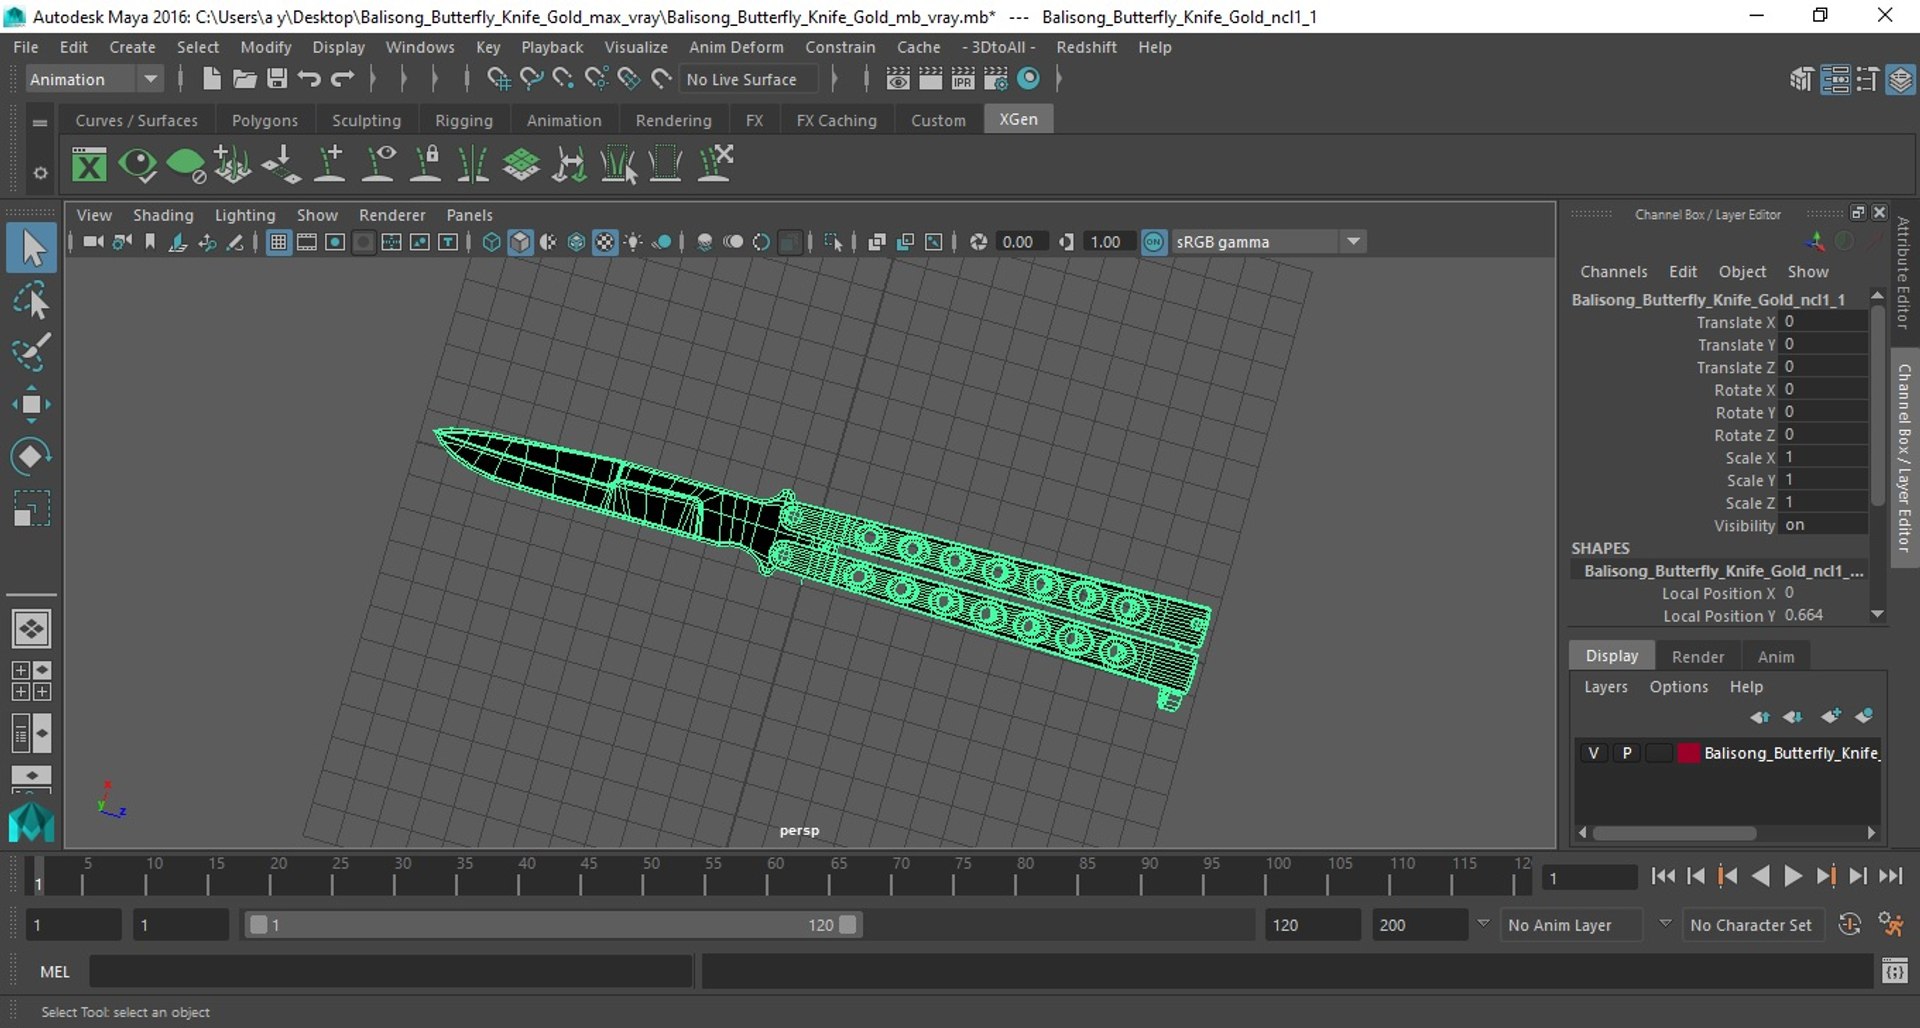
Task: Click the Save Scene icon
Action: coord(277,79)
